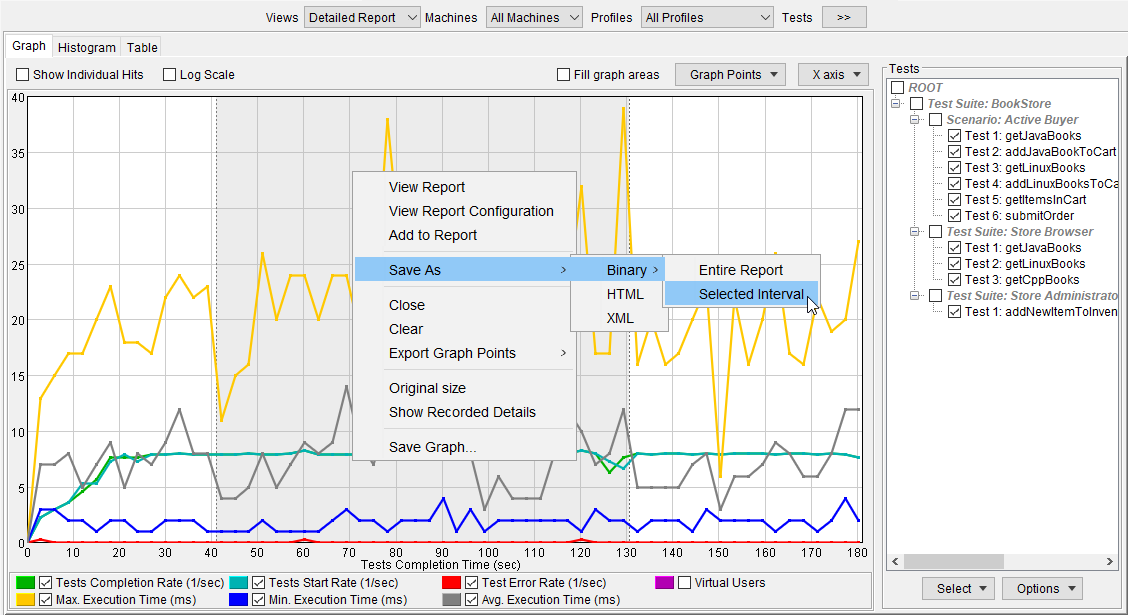The width and height of the screenshot is (1128, 615).
Task: Open the Views dropdown showing Detailed Report
Action: pyautogui.click(x=362, y=17)
